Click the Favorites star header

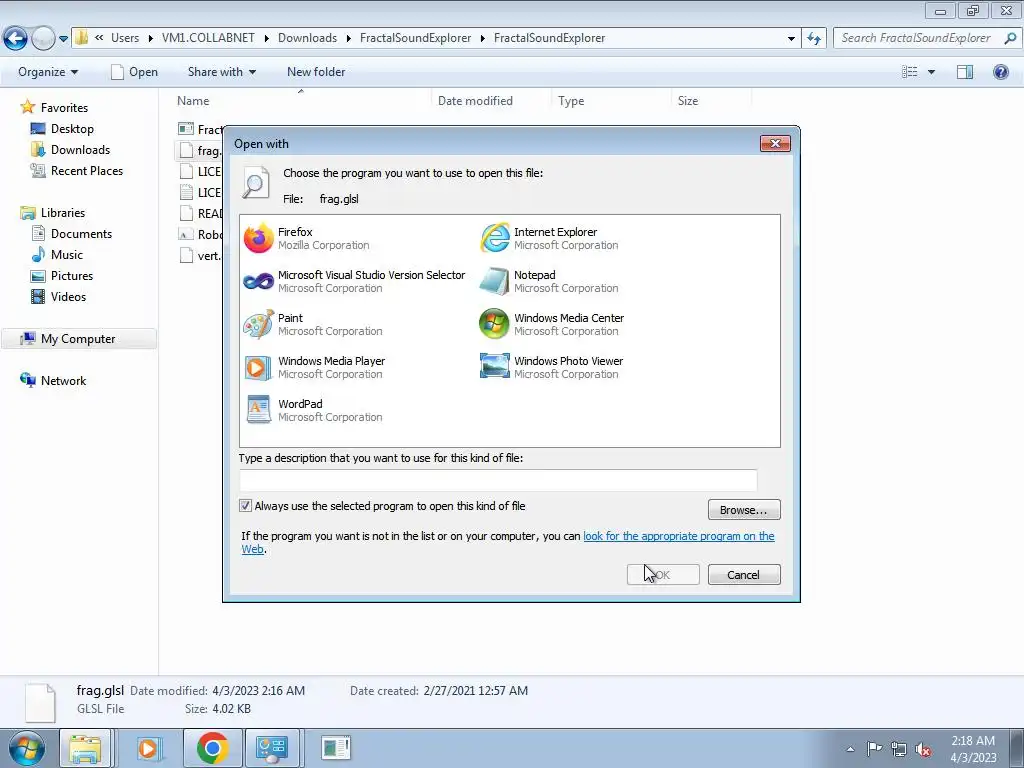(x=54, y=108)
